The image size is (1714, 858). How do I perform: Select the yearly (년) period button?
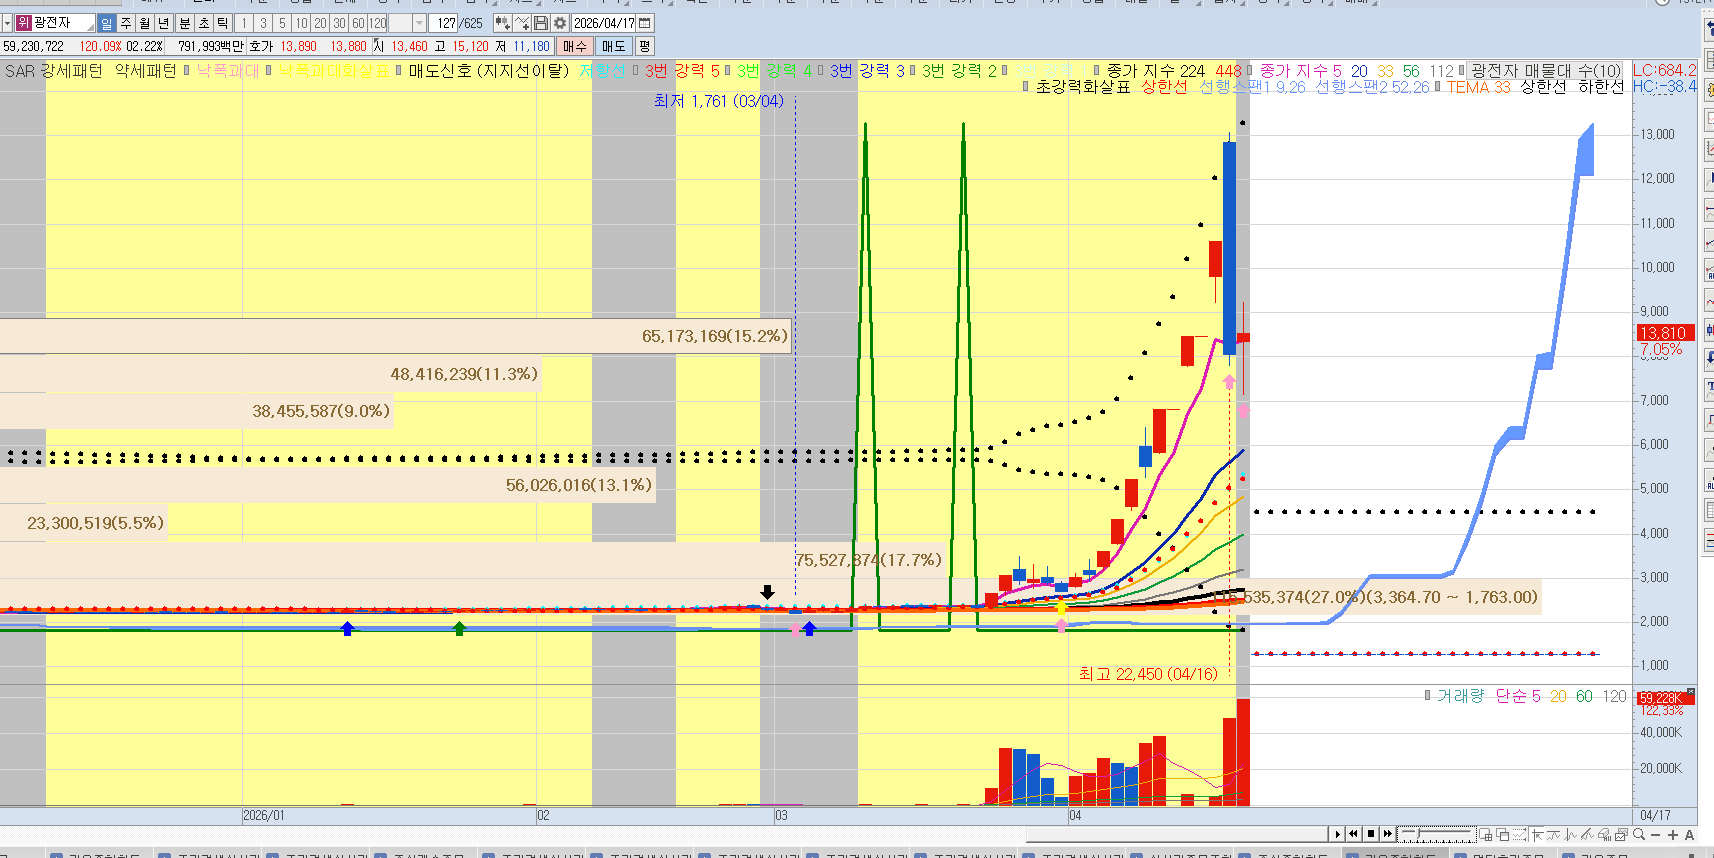(x=164, y=23)
